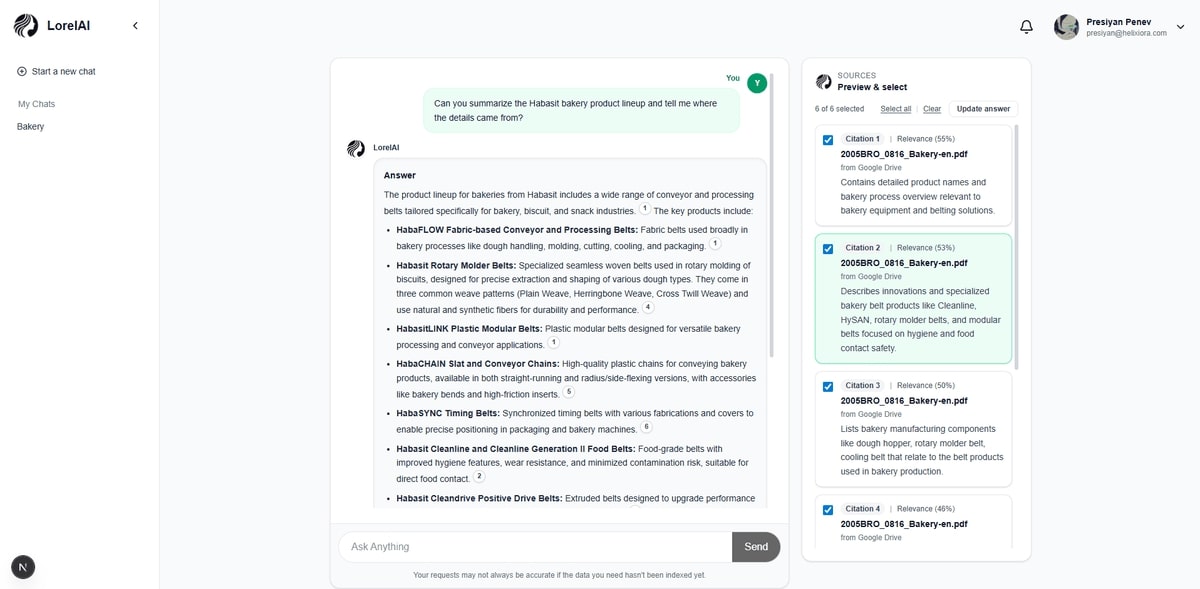Focus the 'Ask Anything' input field
The image size is (1200, 589).
(x=535, y=547)
